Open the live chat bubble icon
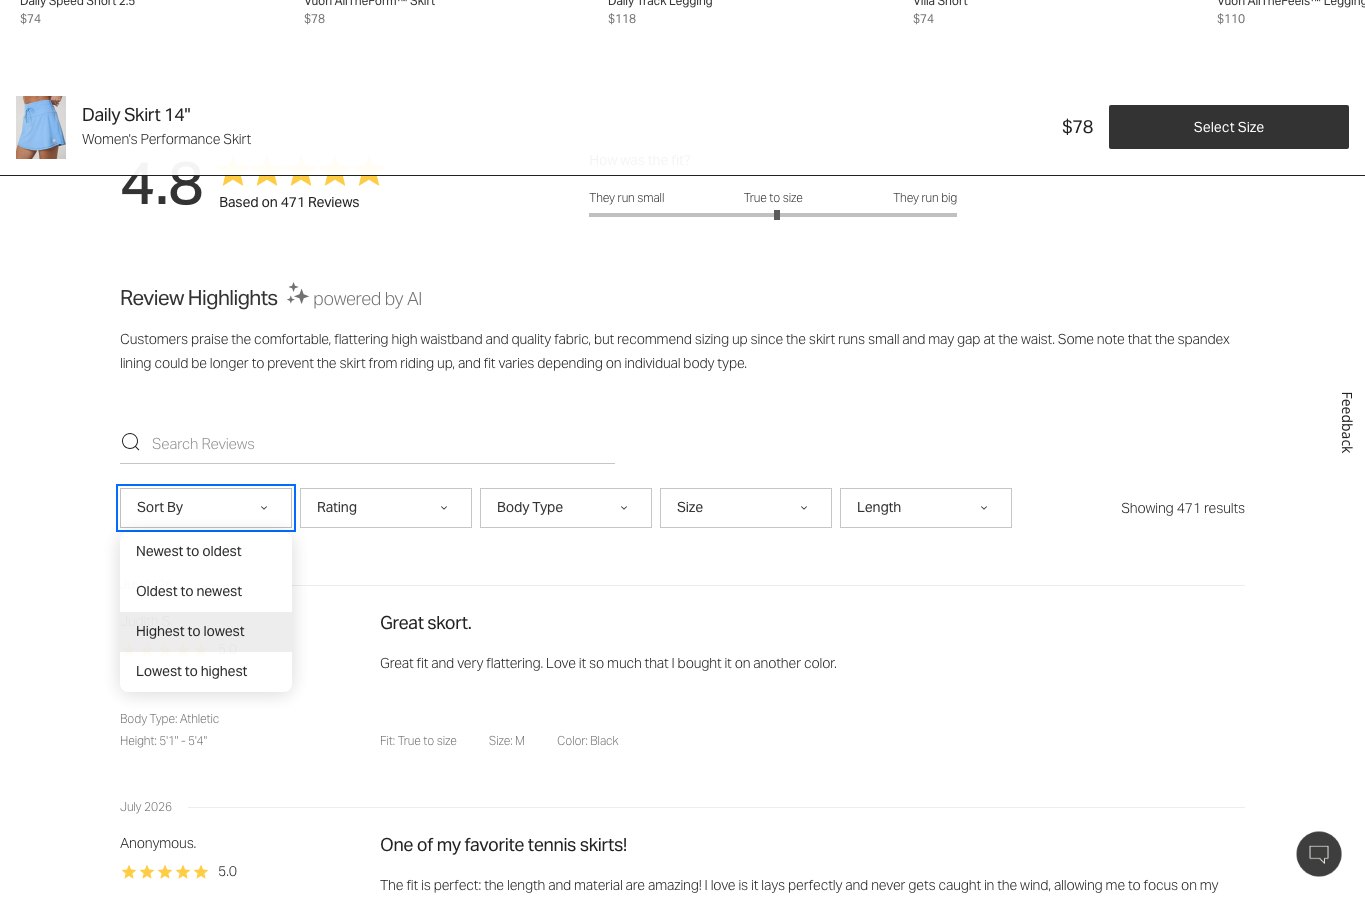This screenshot has width=1365, height=900. (1319, 854)
